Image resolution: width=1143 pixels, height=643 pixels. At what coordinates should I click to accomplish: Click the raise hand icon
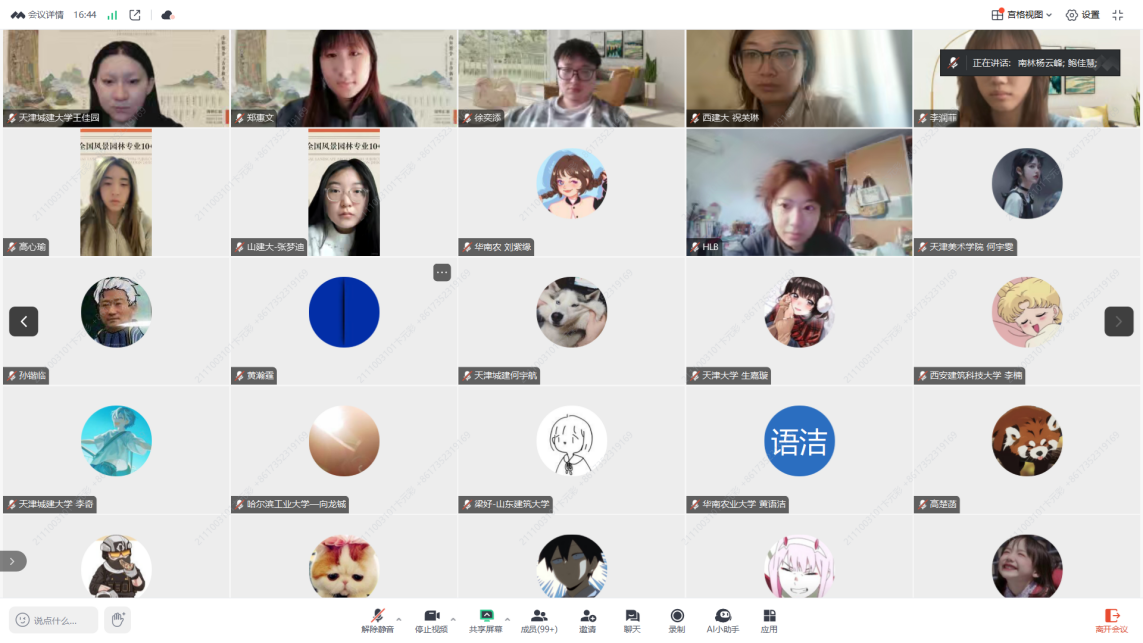(117, 620)
